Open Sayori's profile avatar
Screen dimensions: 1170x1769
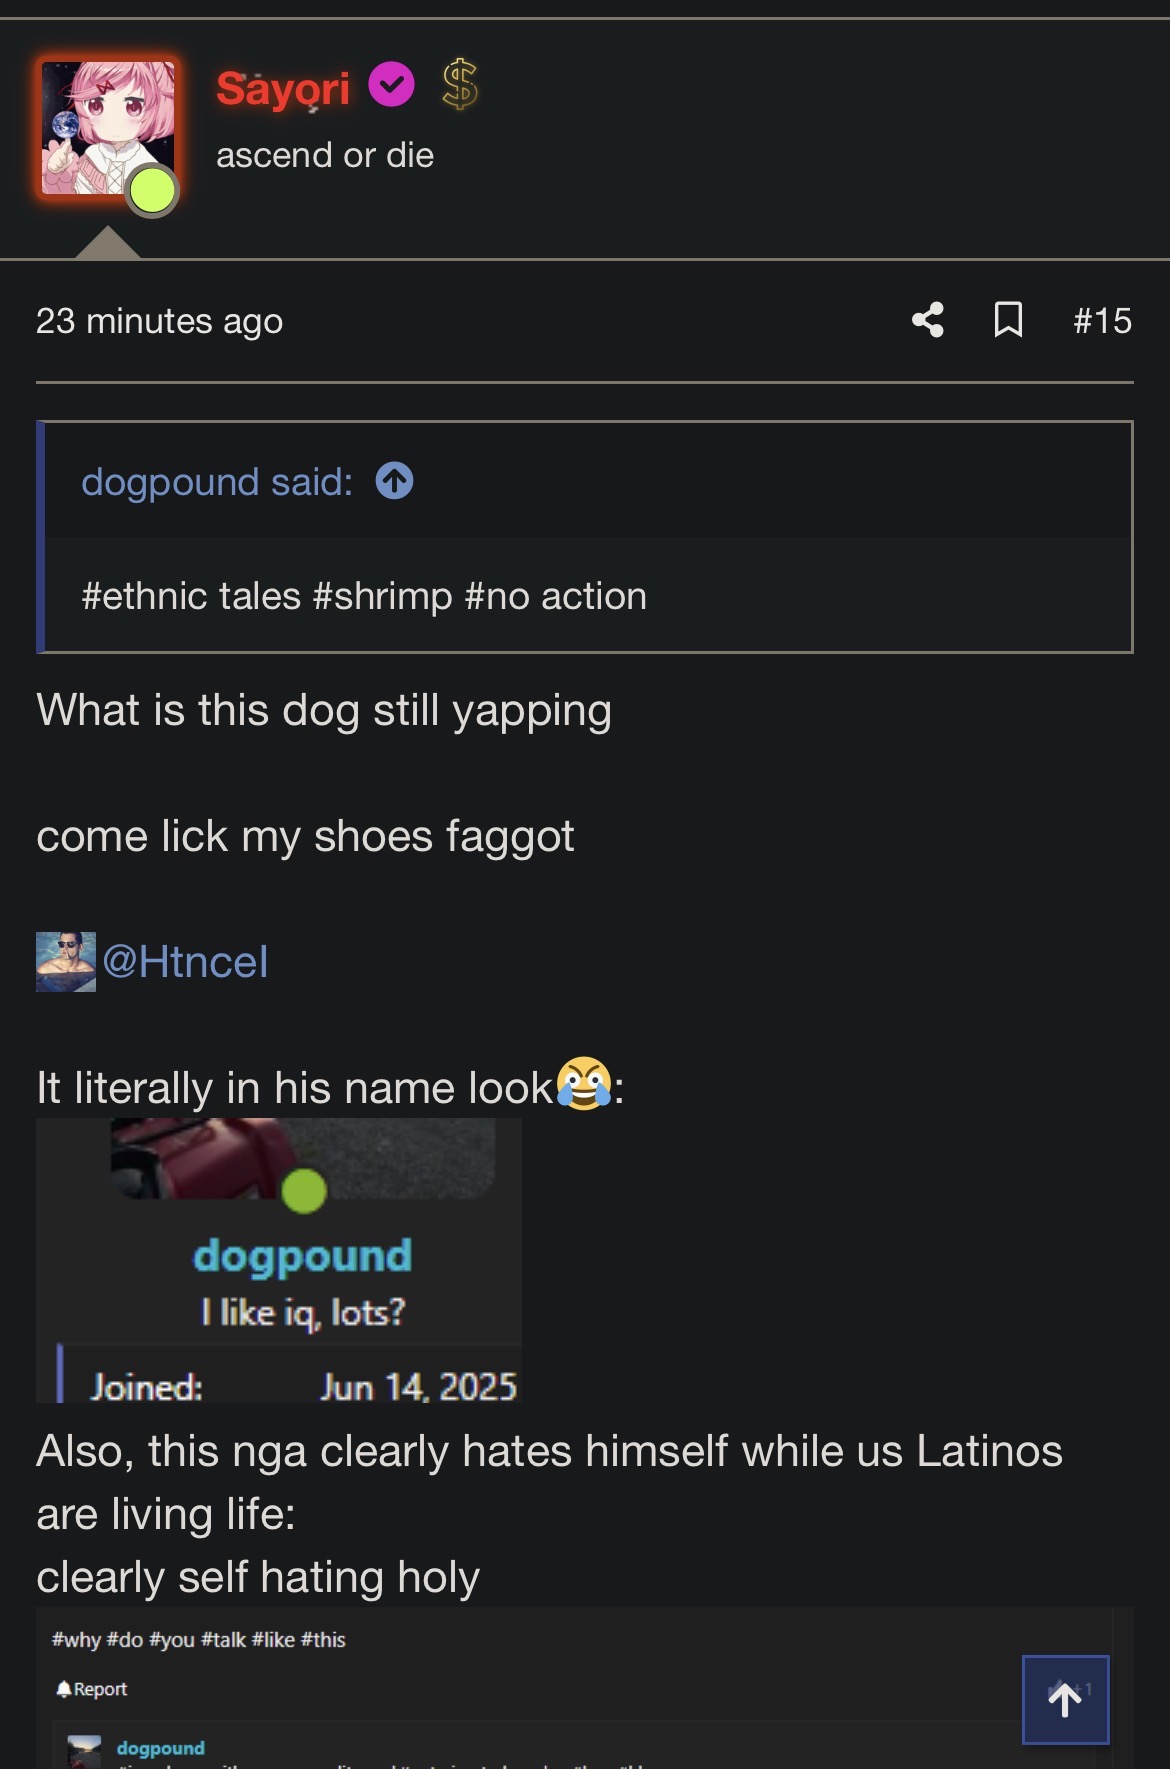click(108, 128)
